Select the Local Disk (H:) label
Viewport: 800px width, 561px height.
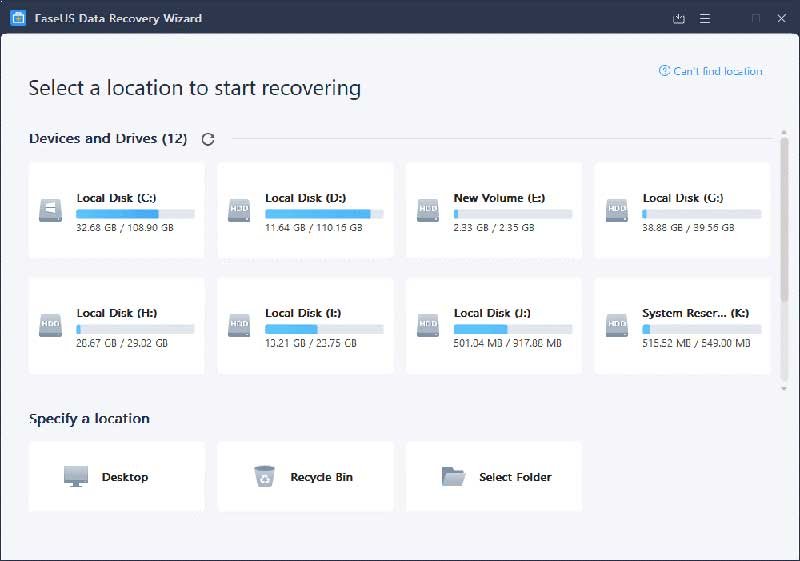[117, 313]
